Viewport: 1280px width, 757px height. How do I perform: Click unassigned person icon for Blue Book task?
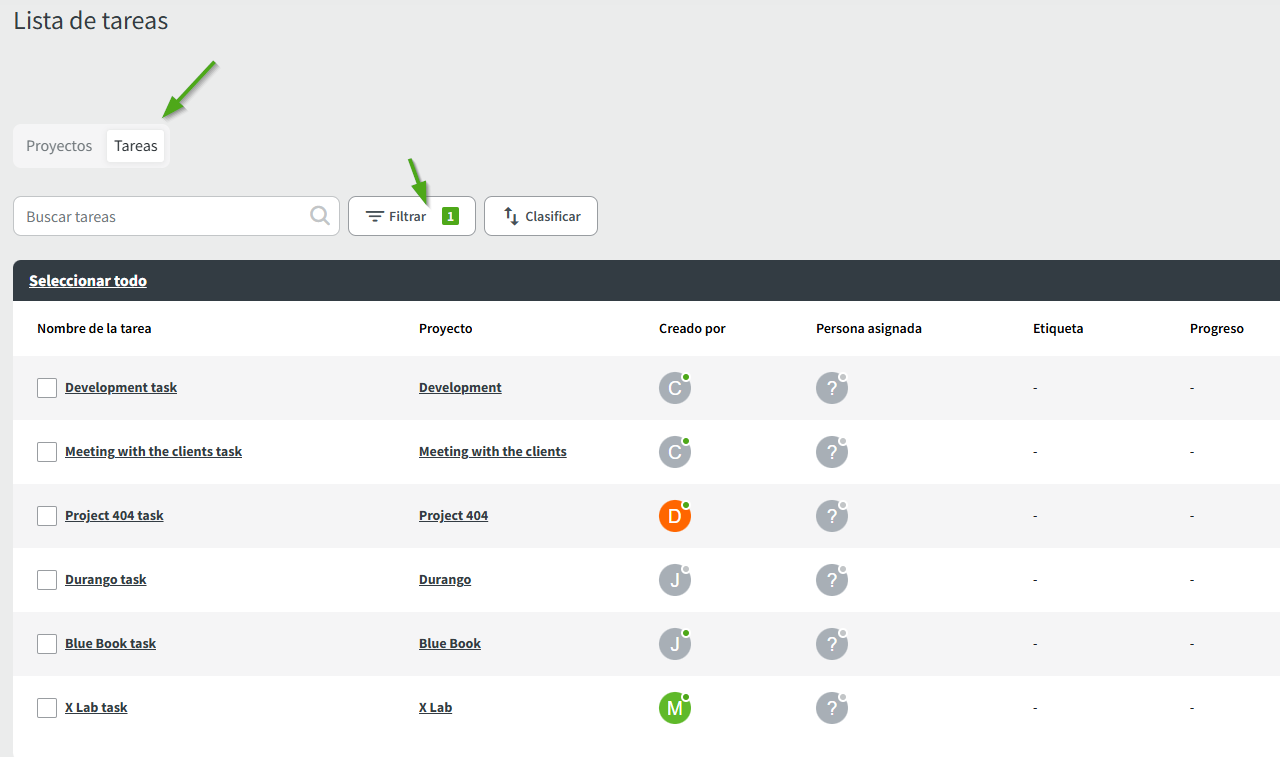click(832, 644)
